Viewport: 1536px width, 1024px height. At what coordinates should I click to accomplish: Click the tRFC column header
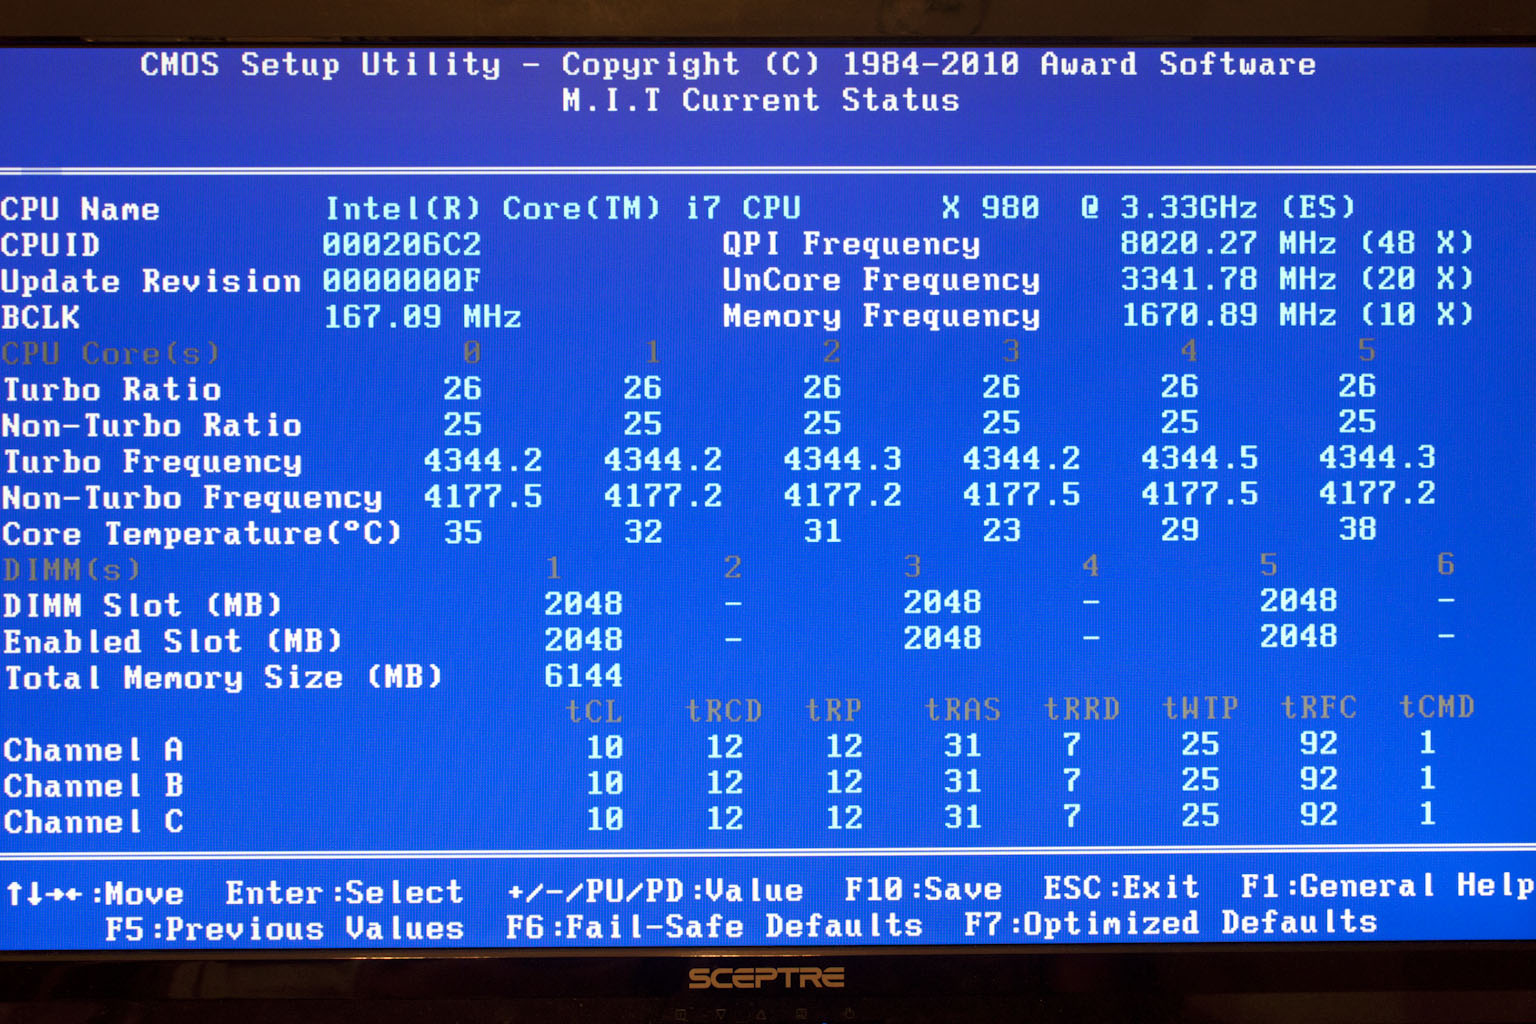(1318, 708)
